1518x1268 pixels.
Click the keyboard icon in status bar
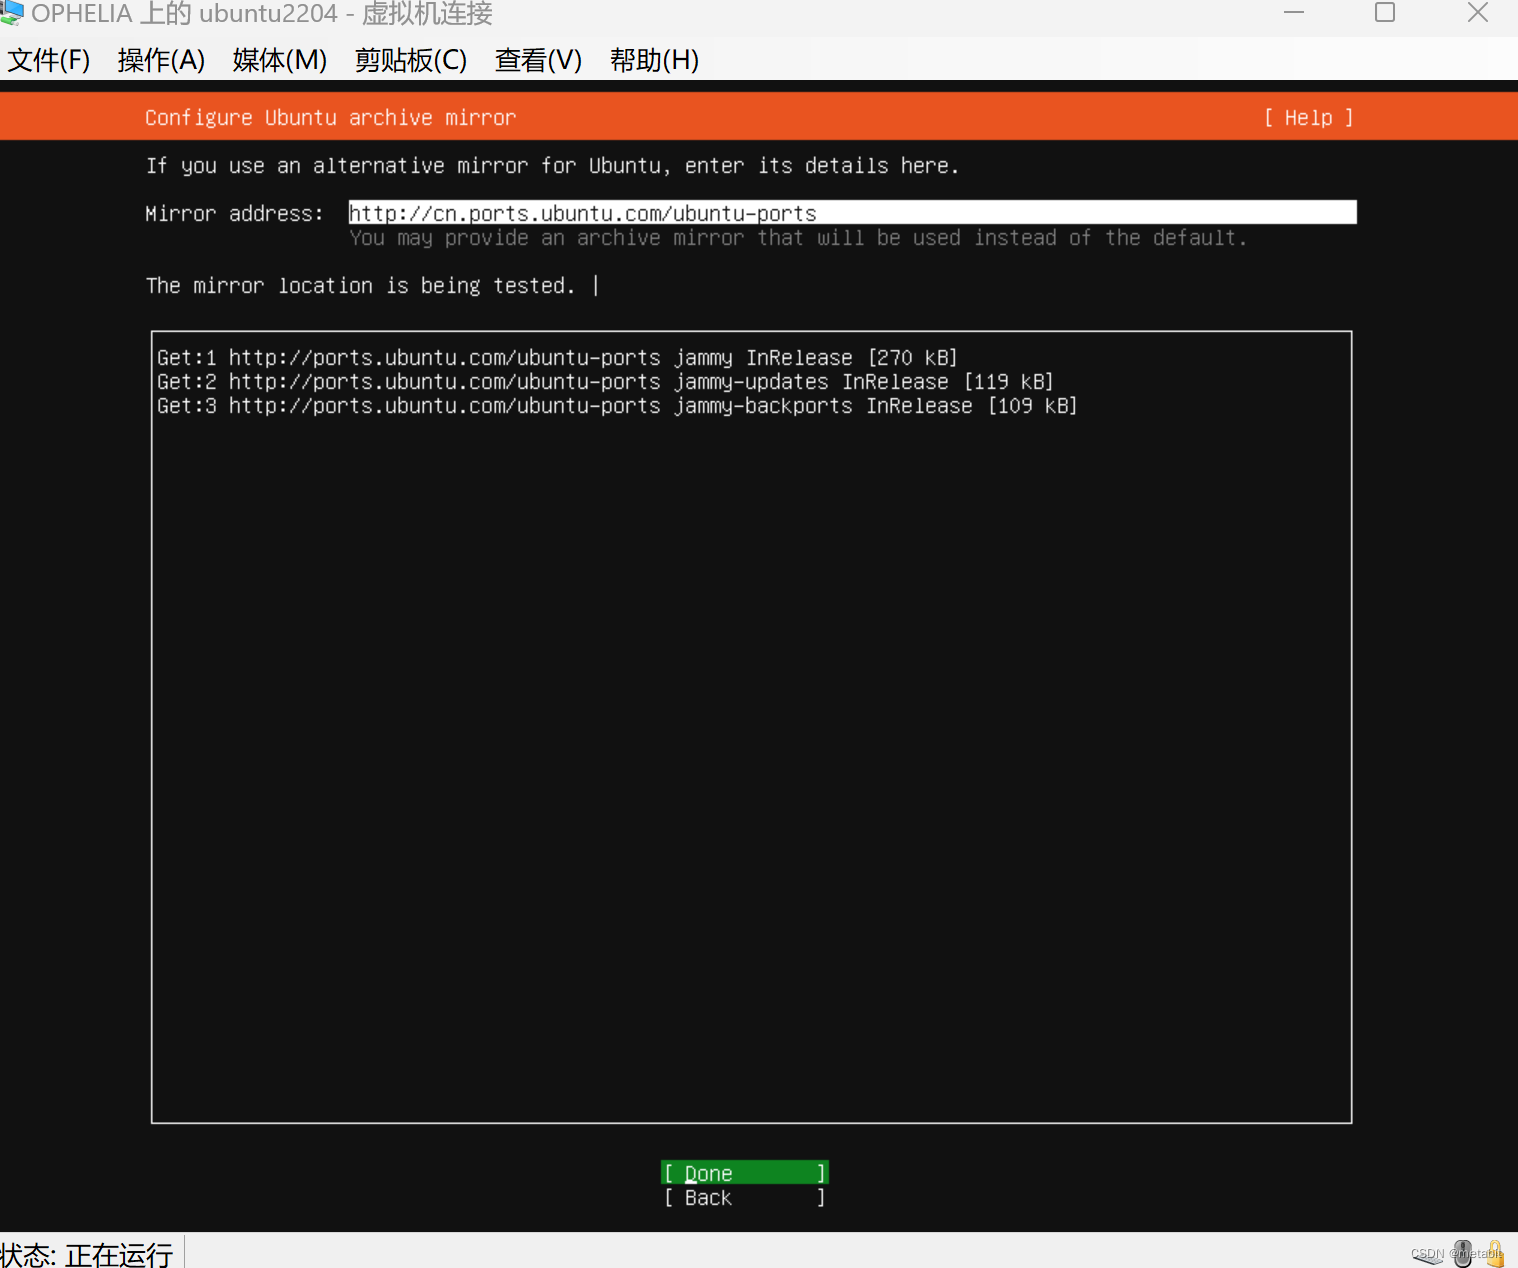[x=1428, y=1256]
